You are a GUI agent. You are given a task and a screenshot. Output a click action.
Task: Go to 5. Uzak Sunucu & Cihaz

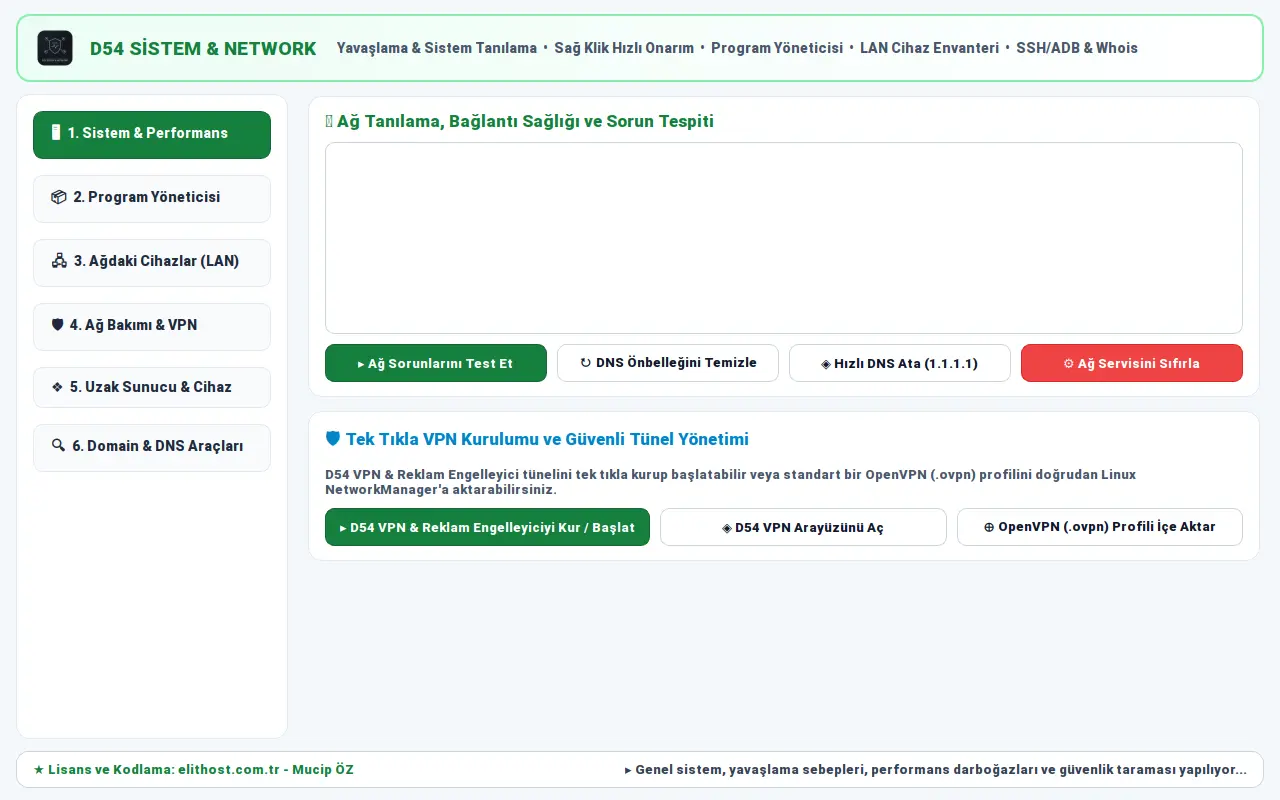(152, 387)
